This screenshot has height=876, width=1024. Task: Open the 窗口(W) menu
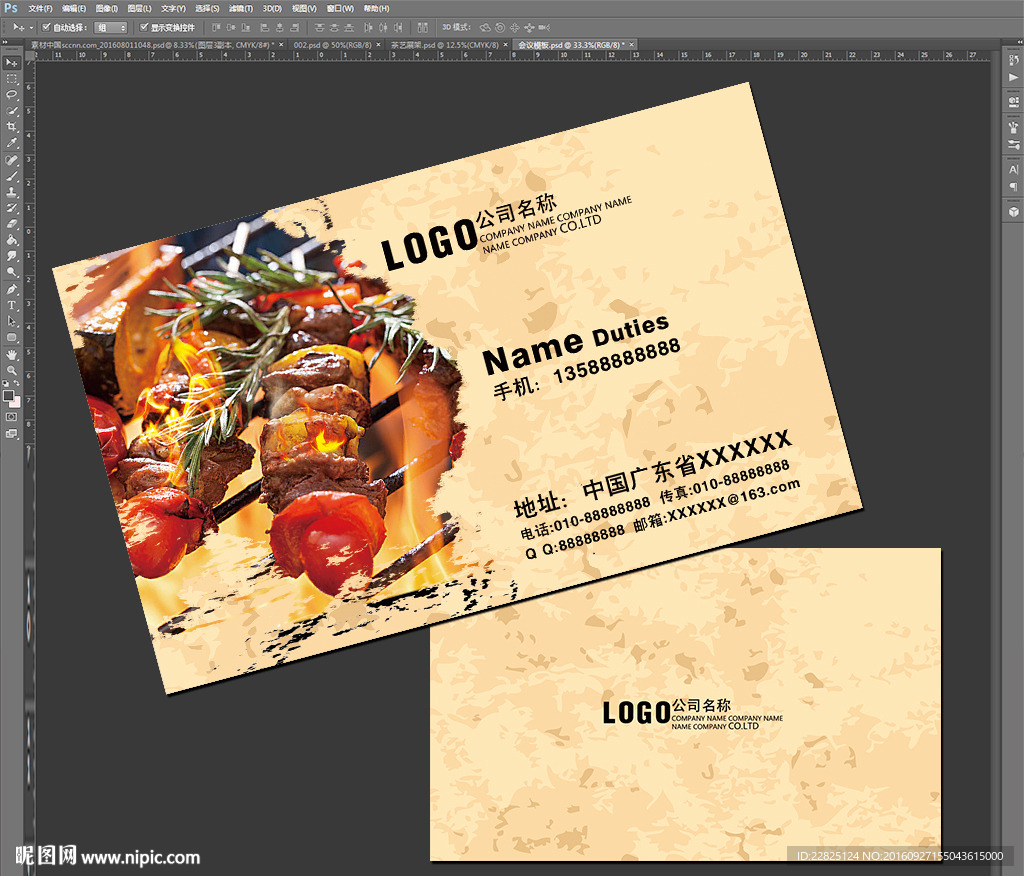click(x=340, y=8)
